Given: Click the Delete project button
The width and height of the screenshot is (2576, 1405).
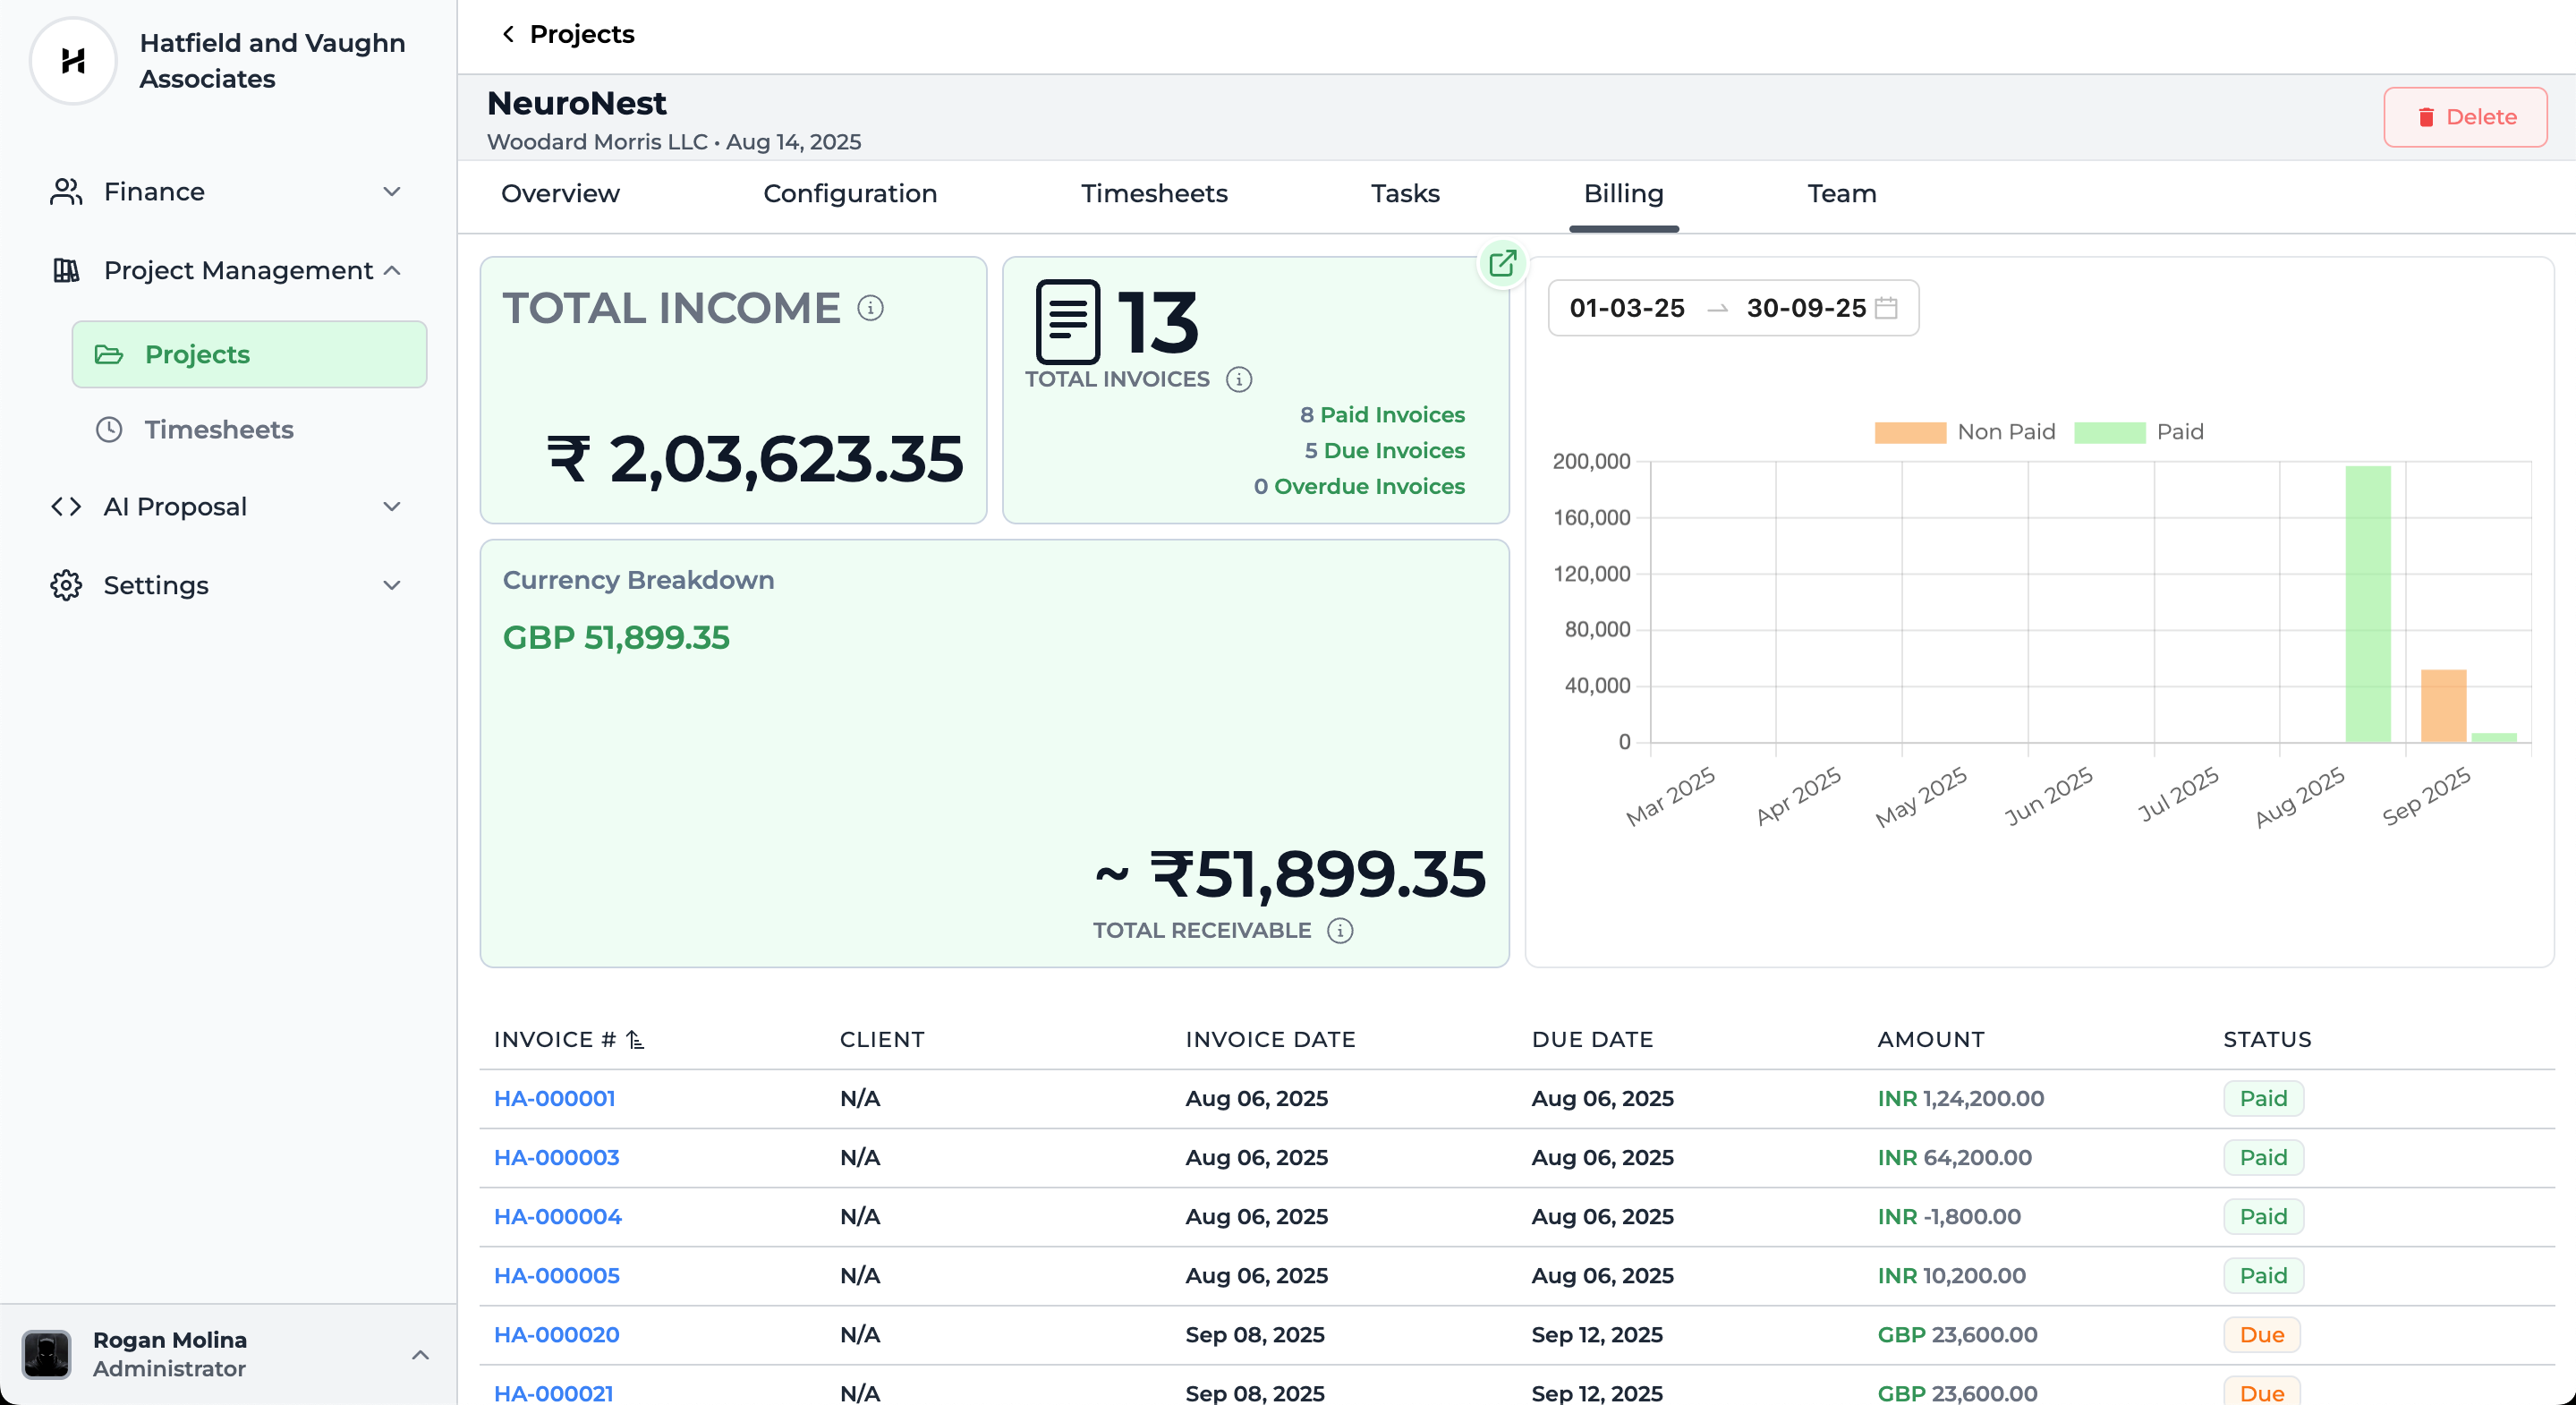Looking at the screenshot, I should pyautogui.click(x=2464, y=117).
